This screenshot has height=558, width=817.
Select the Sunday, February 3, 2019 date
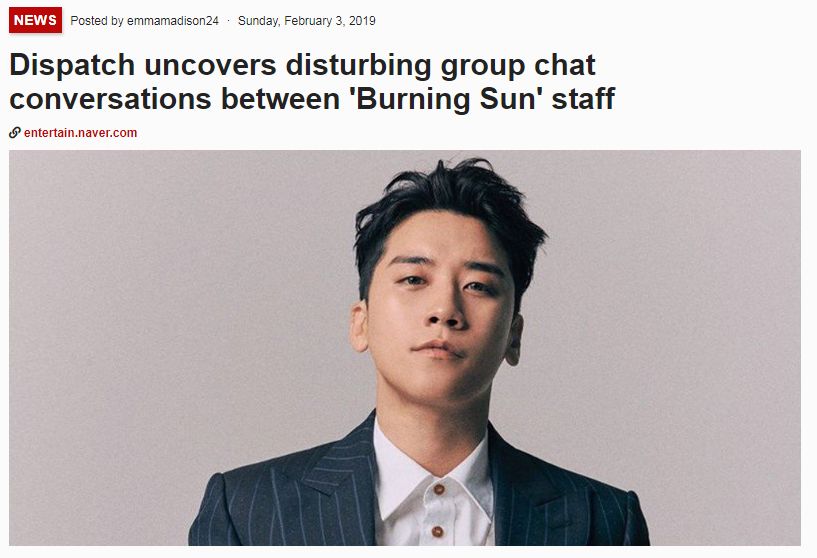tap(306, 21)
